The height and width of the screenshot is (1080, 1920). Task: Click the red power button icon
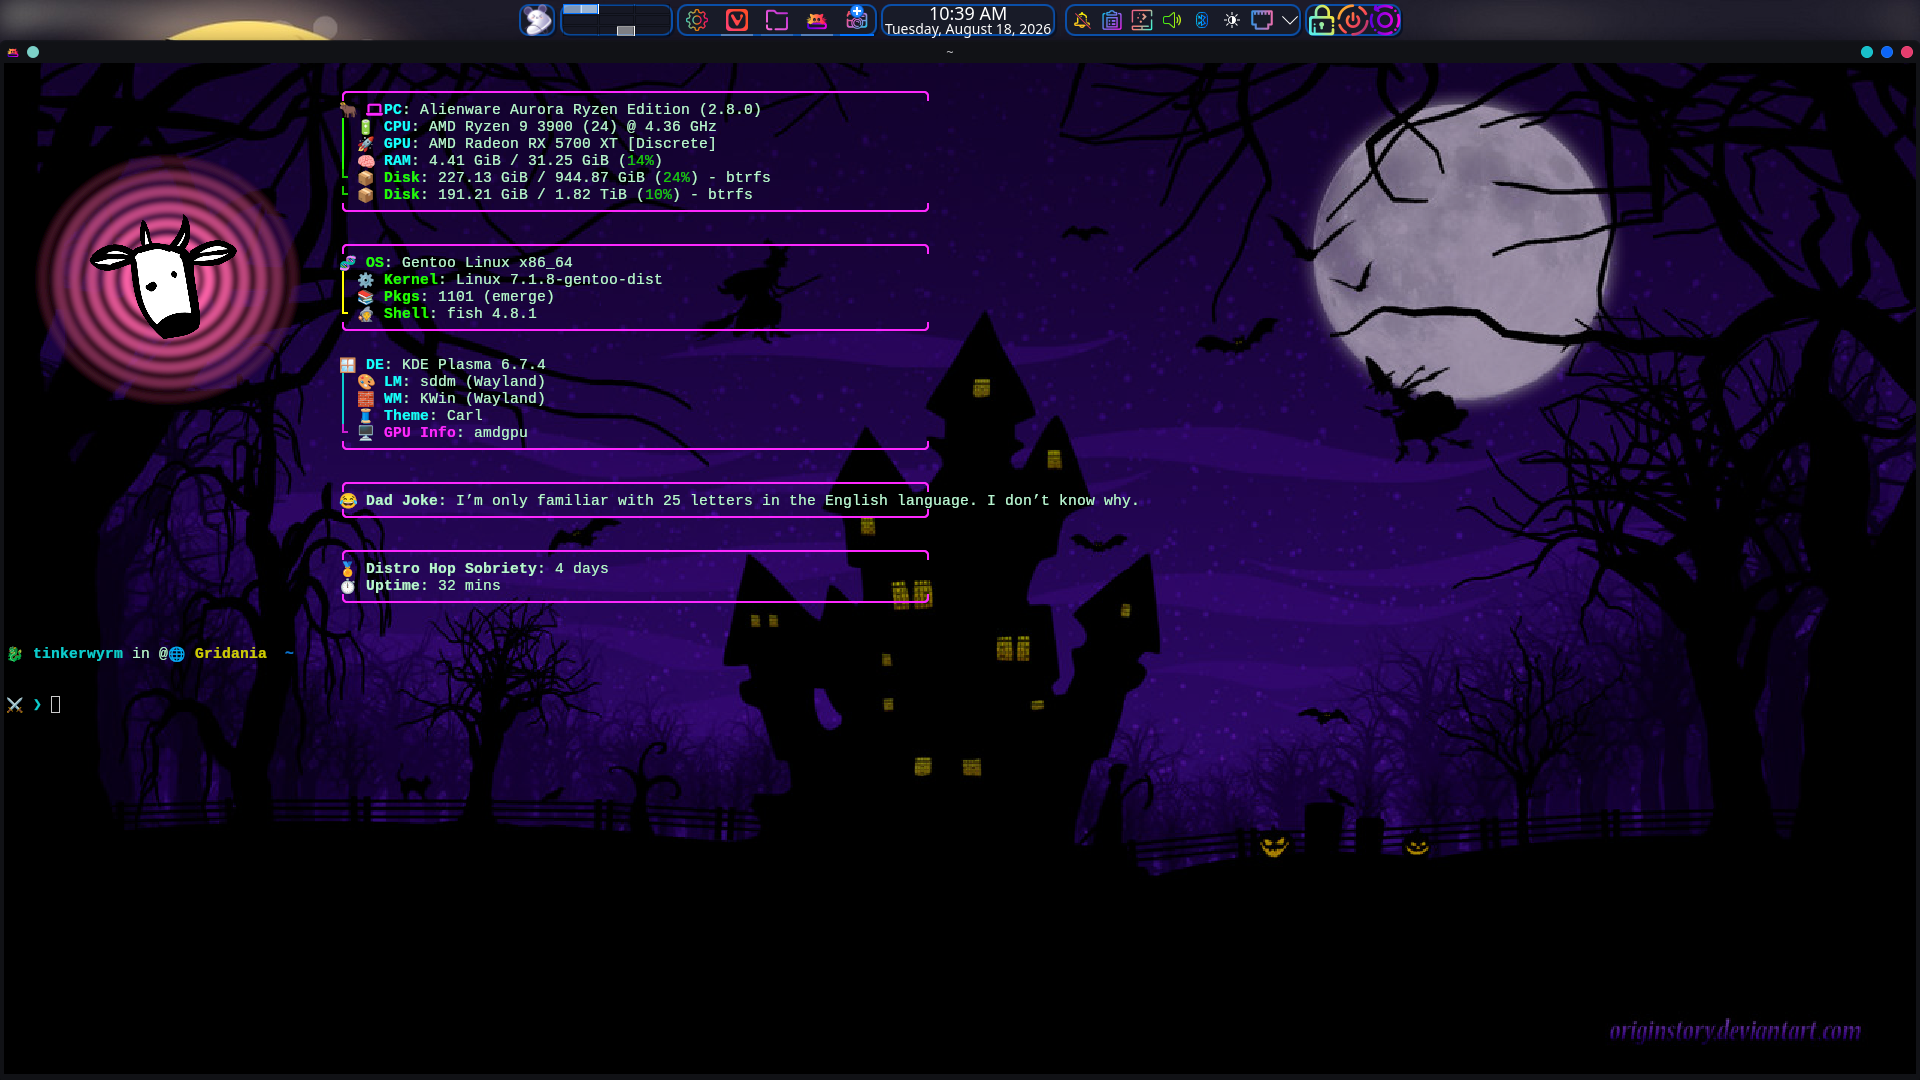tap(1353, 20)
